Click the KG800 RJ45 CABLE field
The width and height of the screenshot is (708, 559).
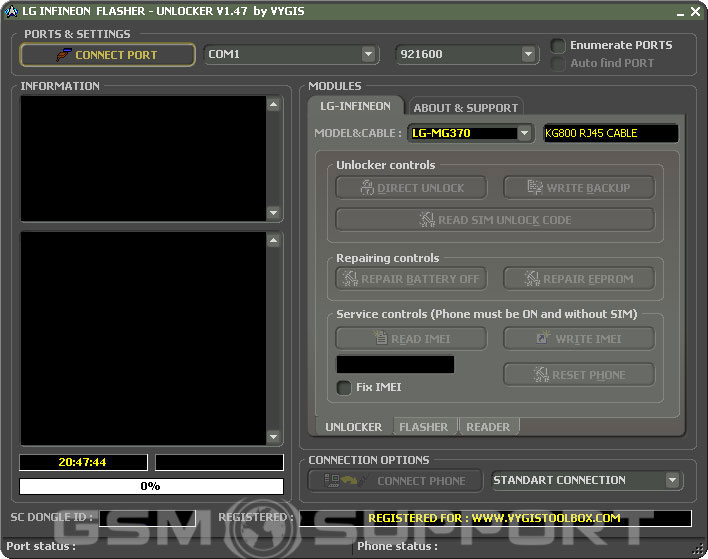coord(611,133)
